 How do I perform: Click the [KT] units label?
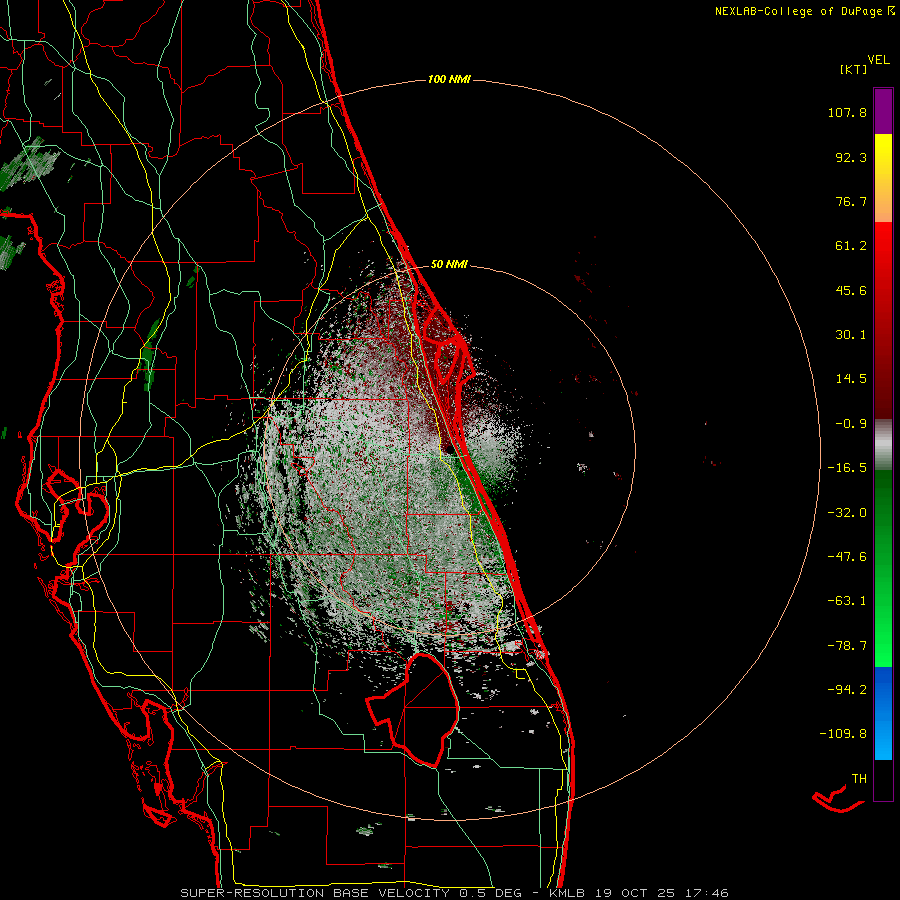click(853, 69)
